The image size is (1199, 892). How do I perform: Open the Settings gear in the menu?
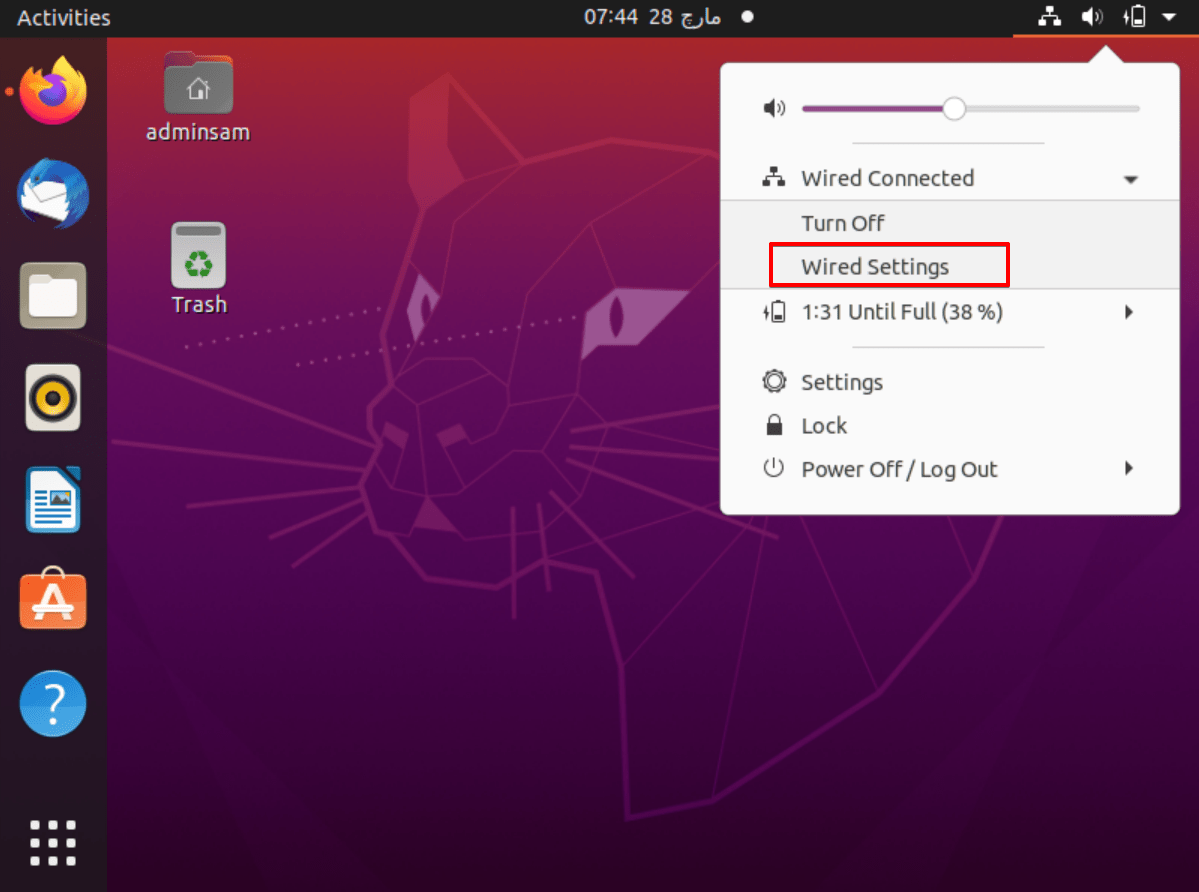point(841,381)
